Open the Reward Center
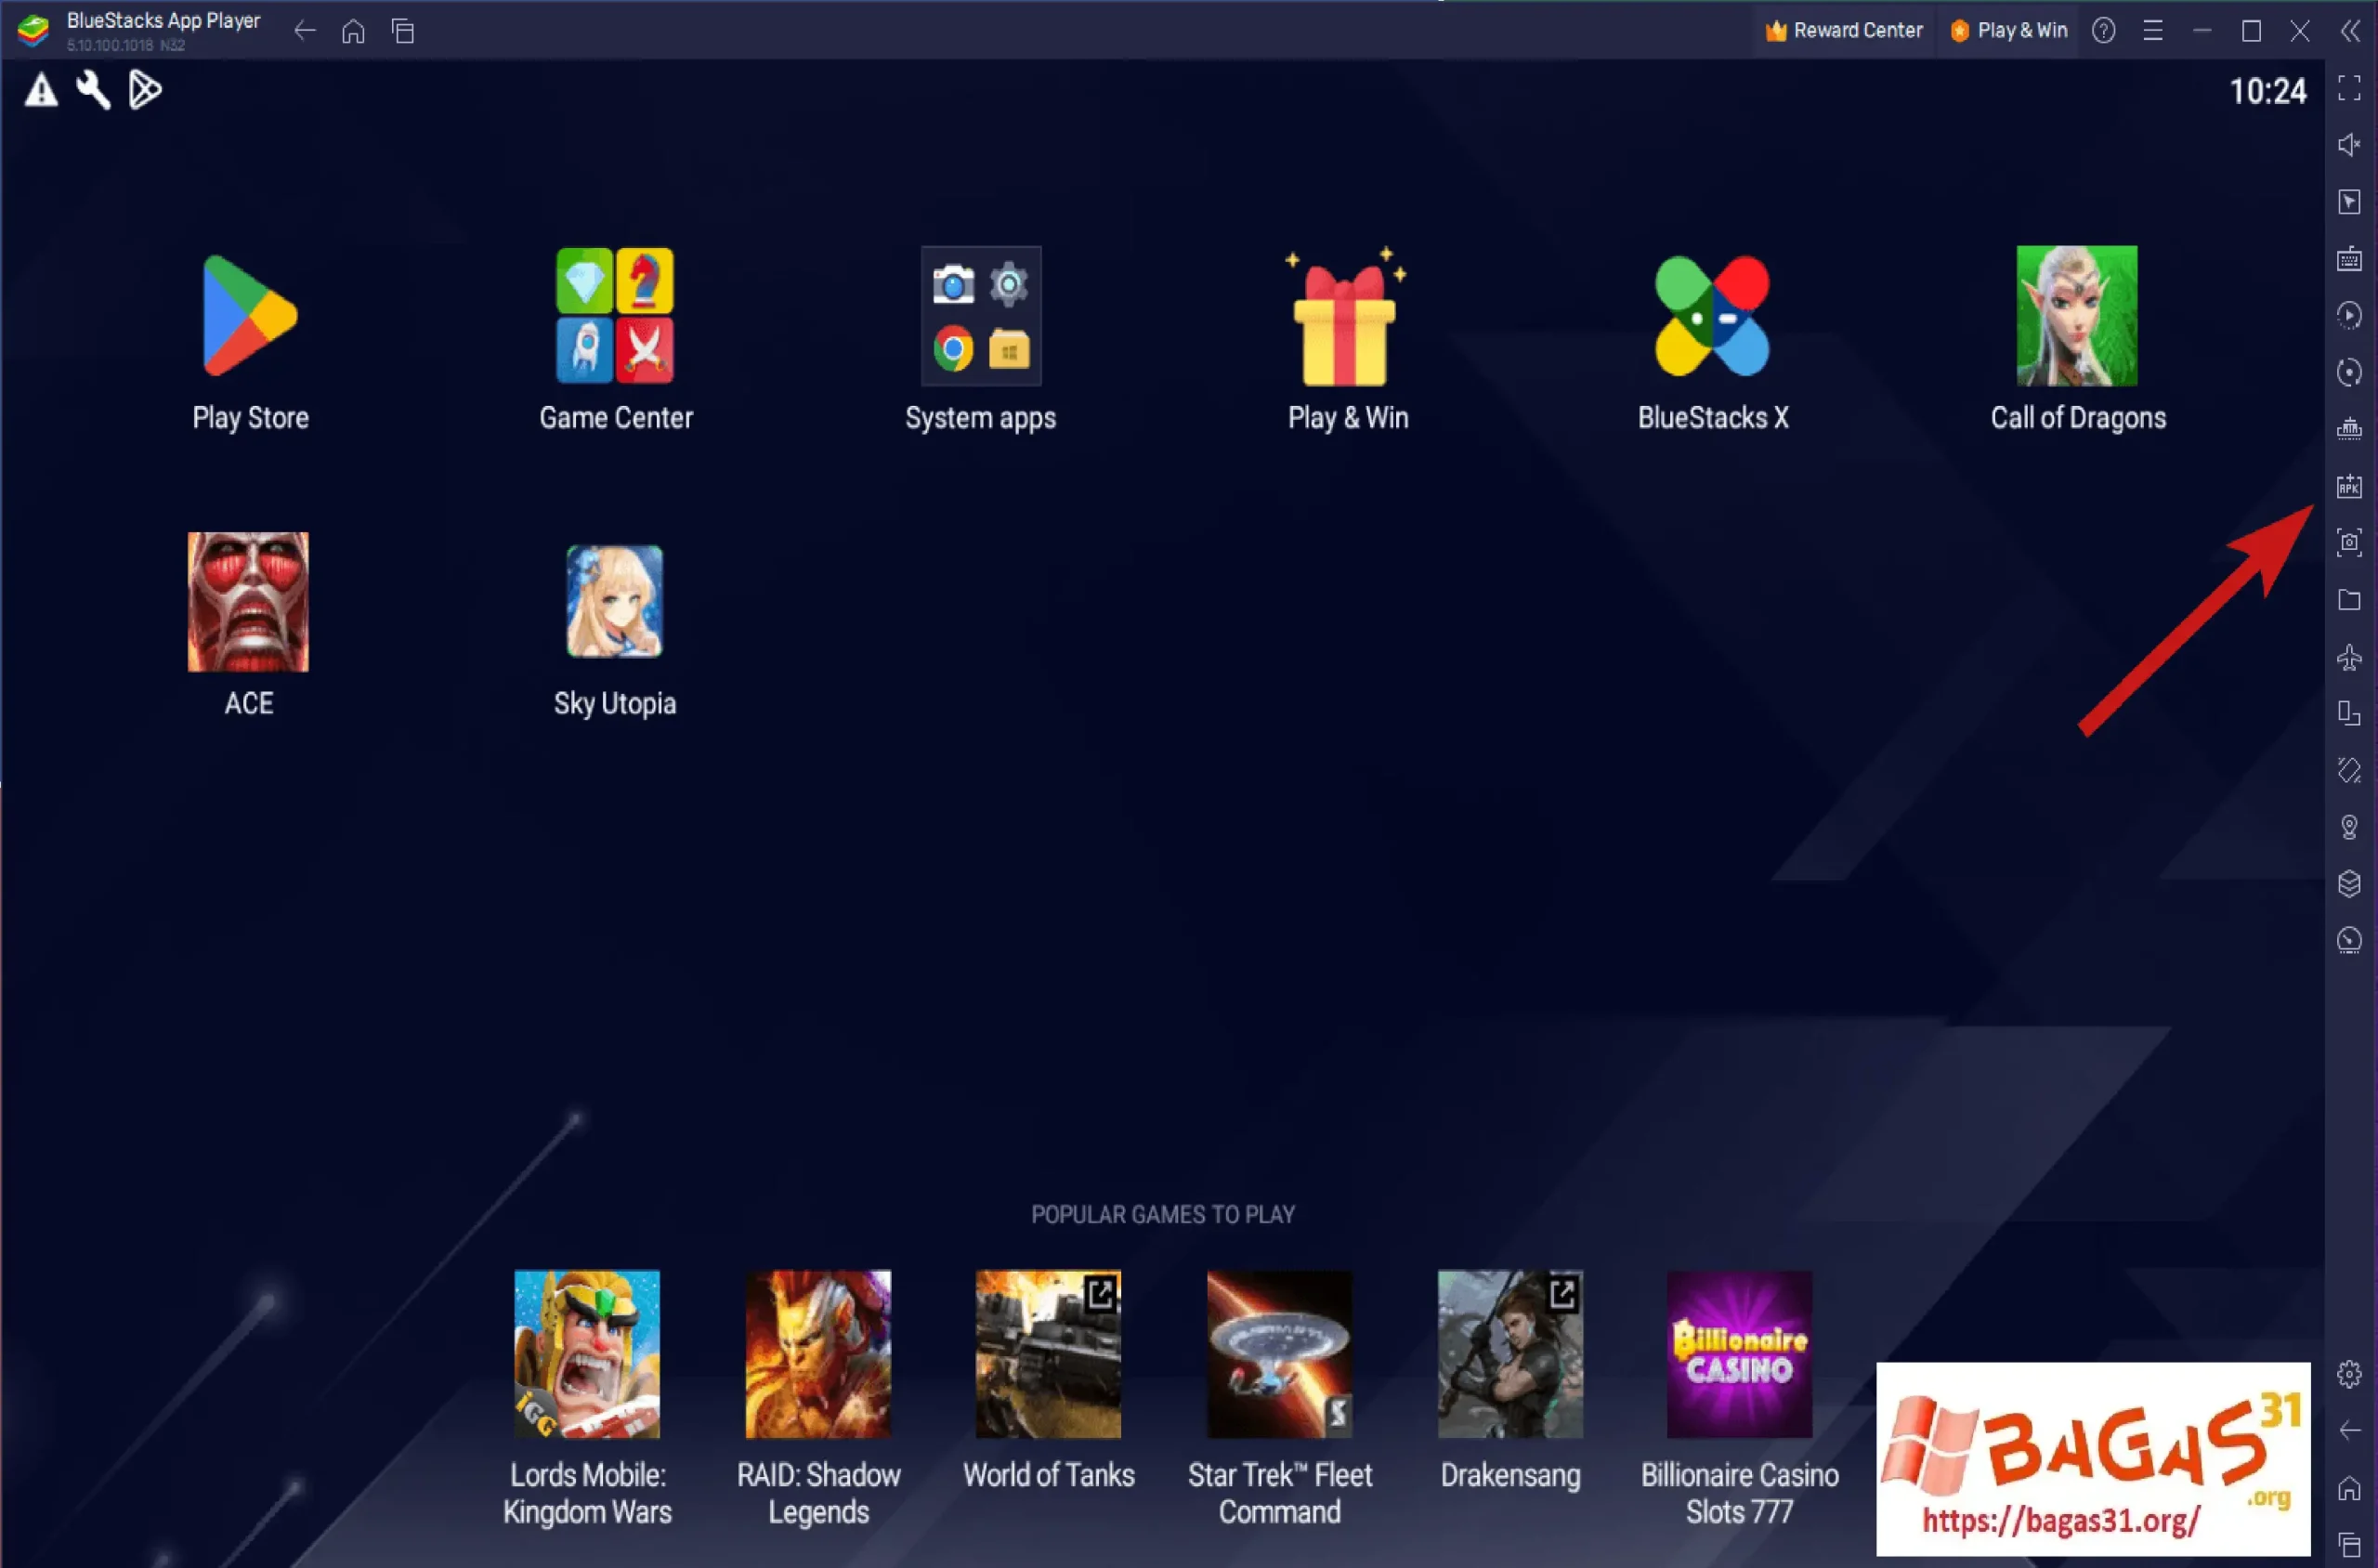Image resolution: width=2378 pixels, height=1568 pixels. pyautogui.click(x=1843, y=30)
